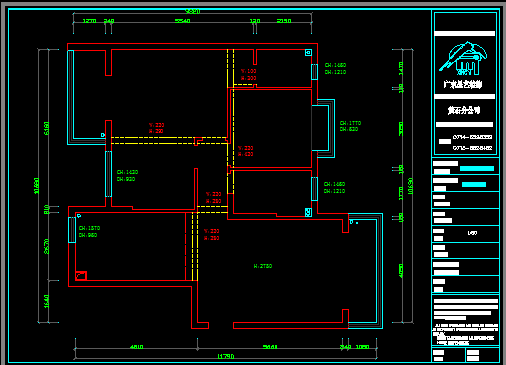Click the small cyan symbol above the CH:1570 window
Viewport: 506px width, 365px height.
pos(79,216)
